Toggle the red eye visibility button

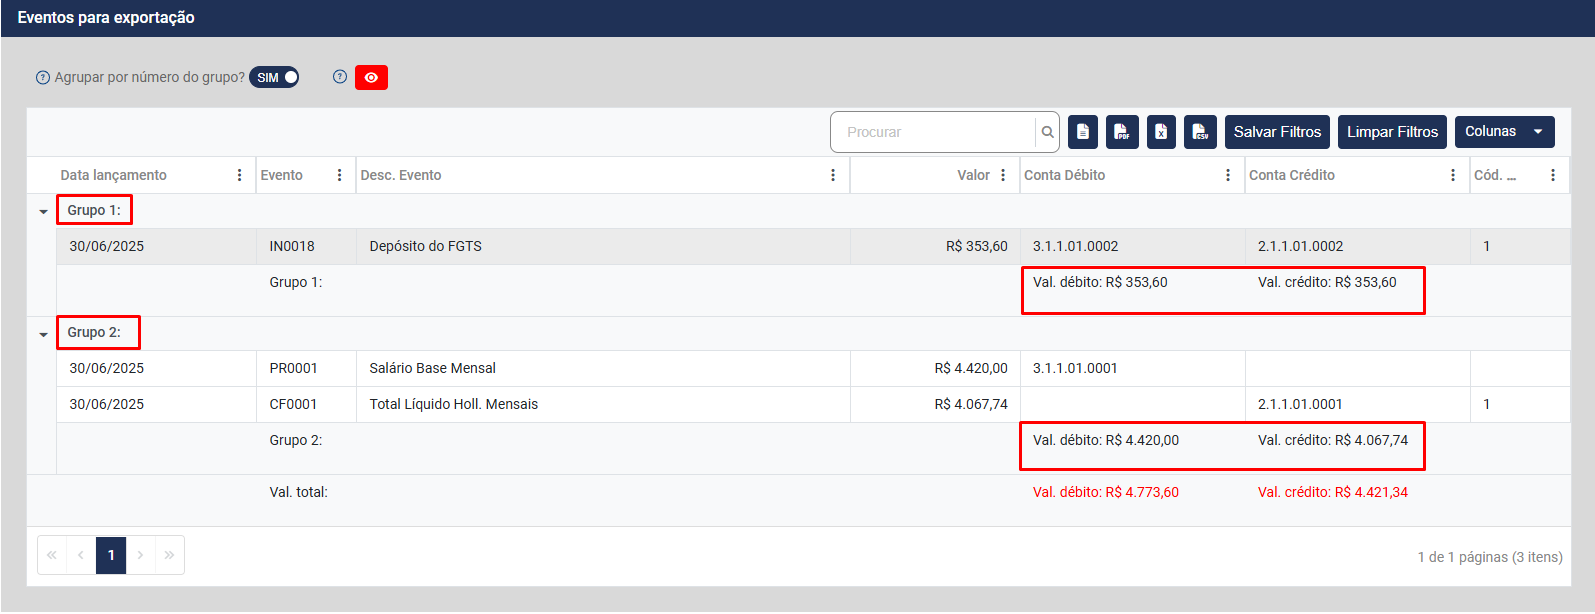tap(371, 78)
